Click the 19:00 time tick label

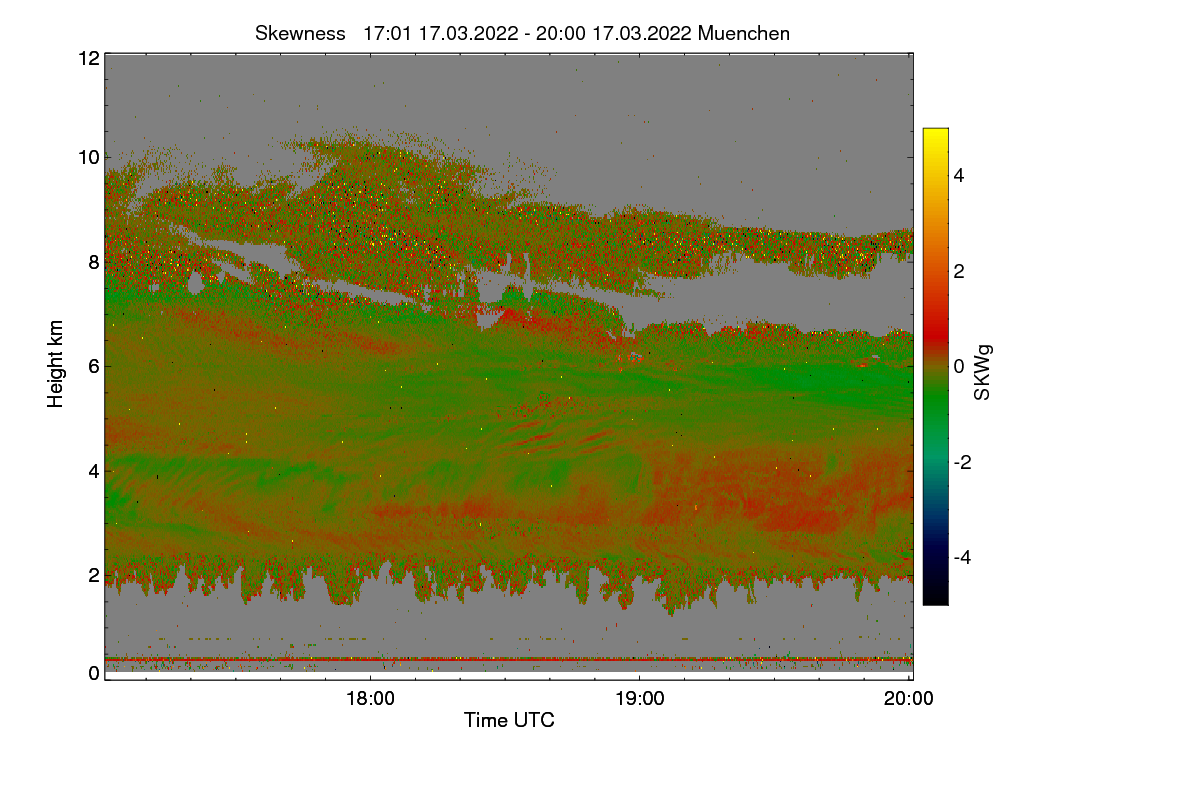point(640,699)
